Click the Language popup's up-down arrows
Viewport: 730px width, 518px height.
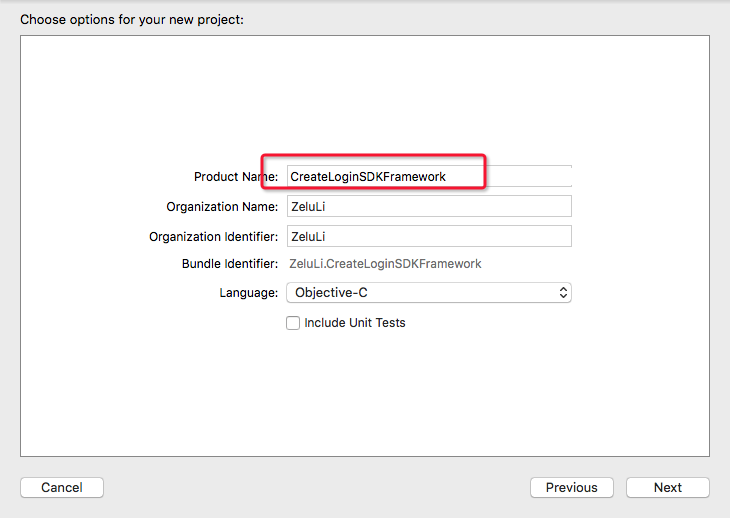click(563, 293)
